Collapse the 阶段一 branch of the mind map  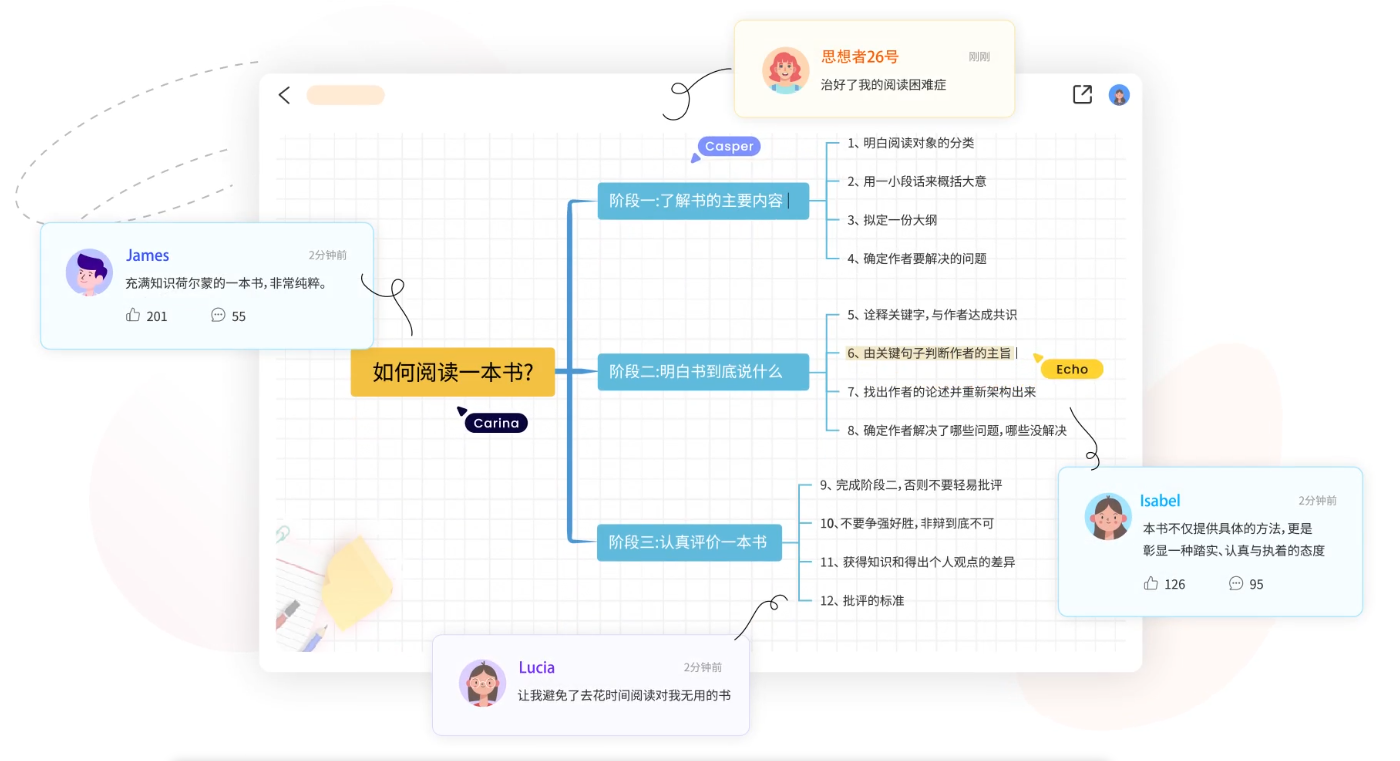coord(703,200)
